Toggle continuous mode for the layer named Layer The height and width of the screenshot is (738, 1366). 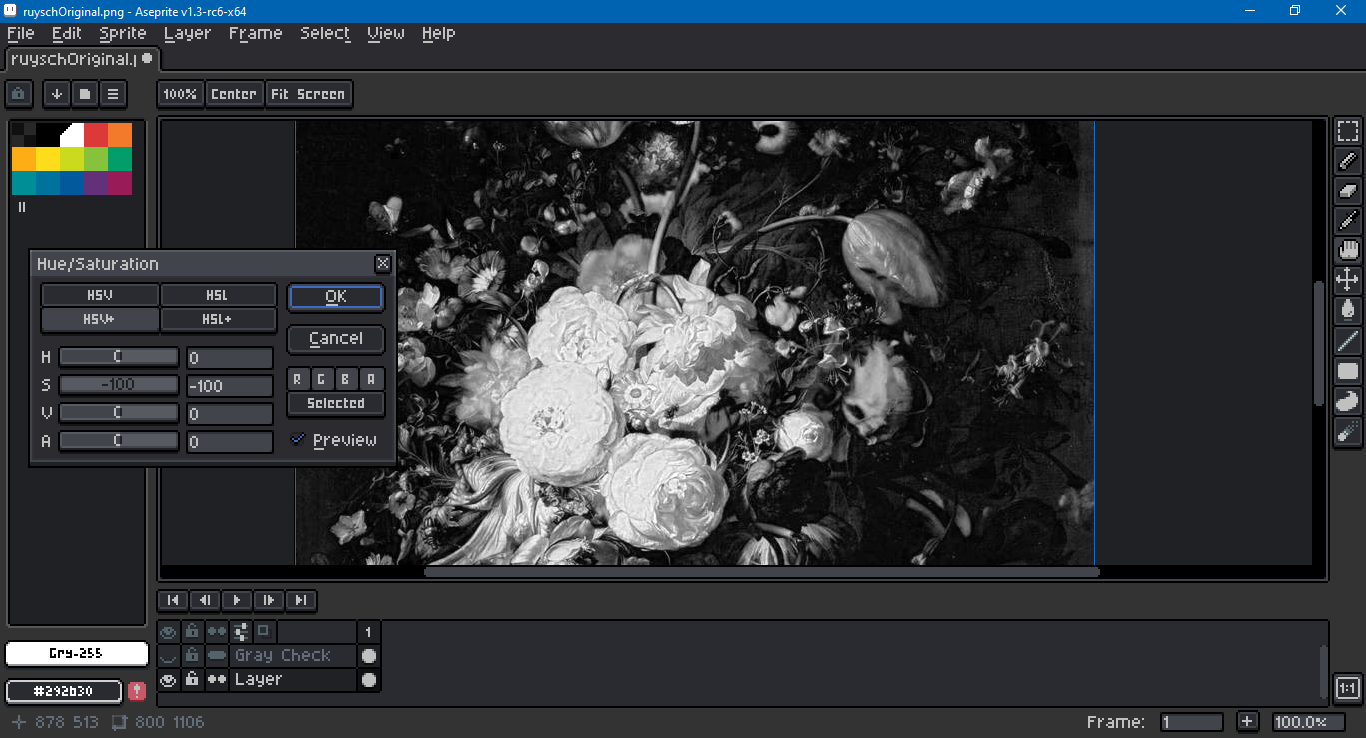click(217, 679)
